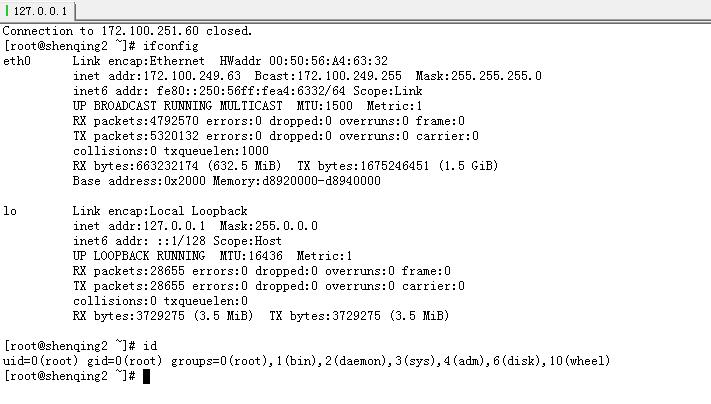Click the typed ifconfig command text
Screen dimensions: 711x404
171,46
